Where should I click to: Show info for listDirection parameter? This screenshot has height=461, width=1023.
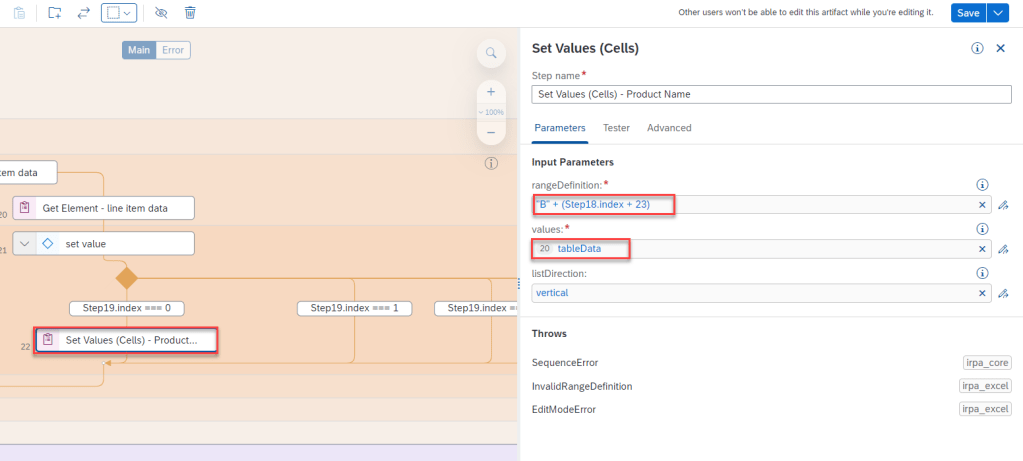pos(982,273)
